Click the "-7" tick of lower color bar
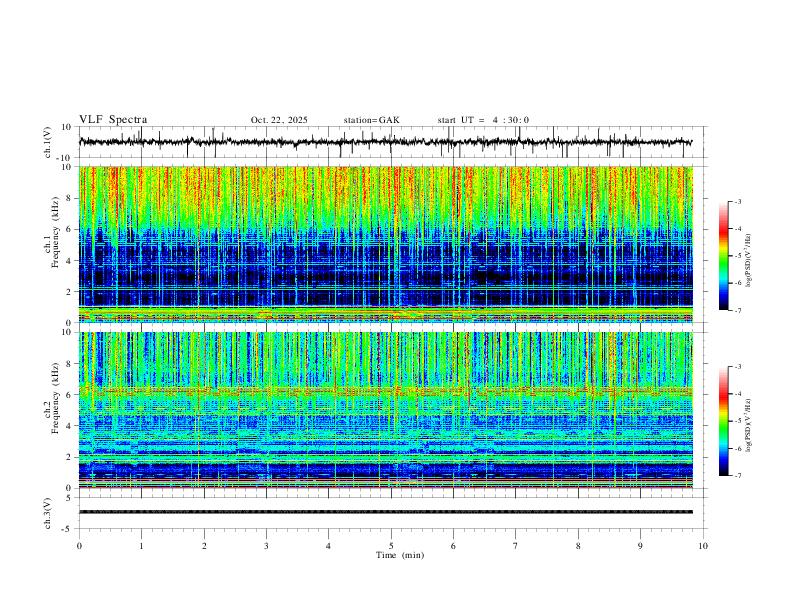 coord(737,475)
